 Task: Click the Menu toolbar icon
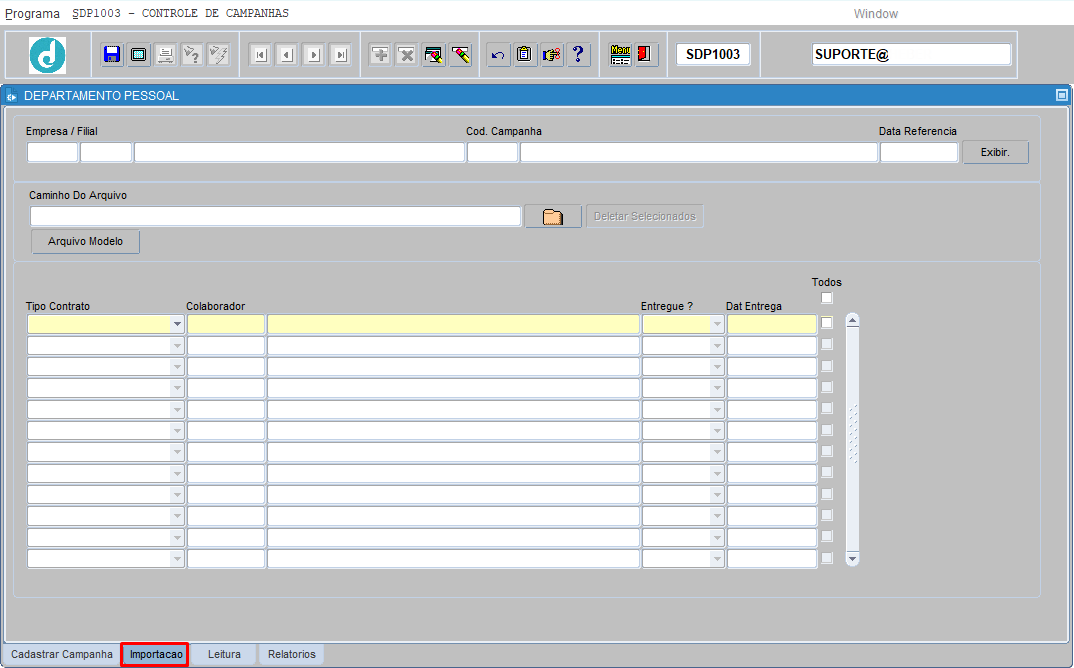point(620,54)
